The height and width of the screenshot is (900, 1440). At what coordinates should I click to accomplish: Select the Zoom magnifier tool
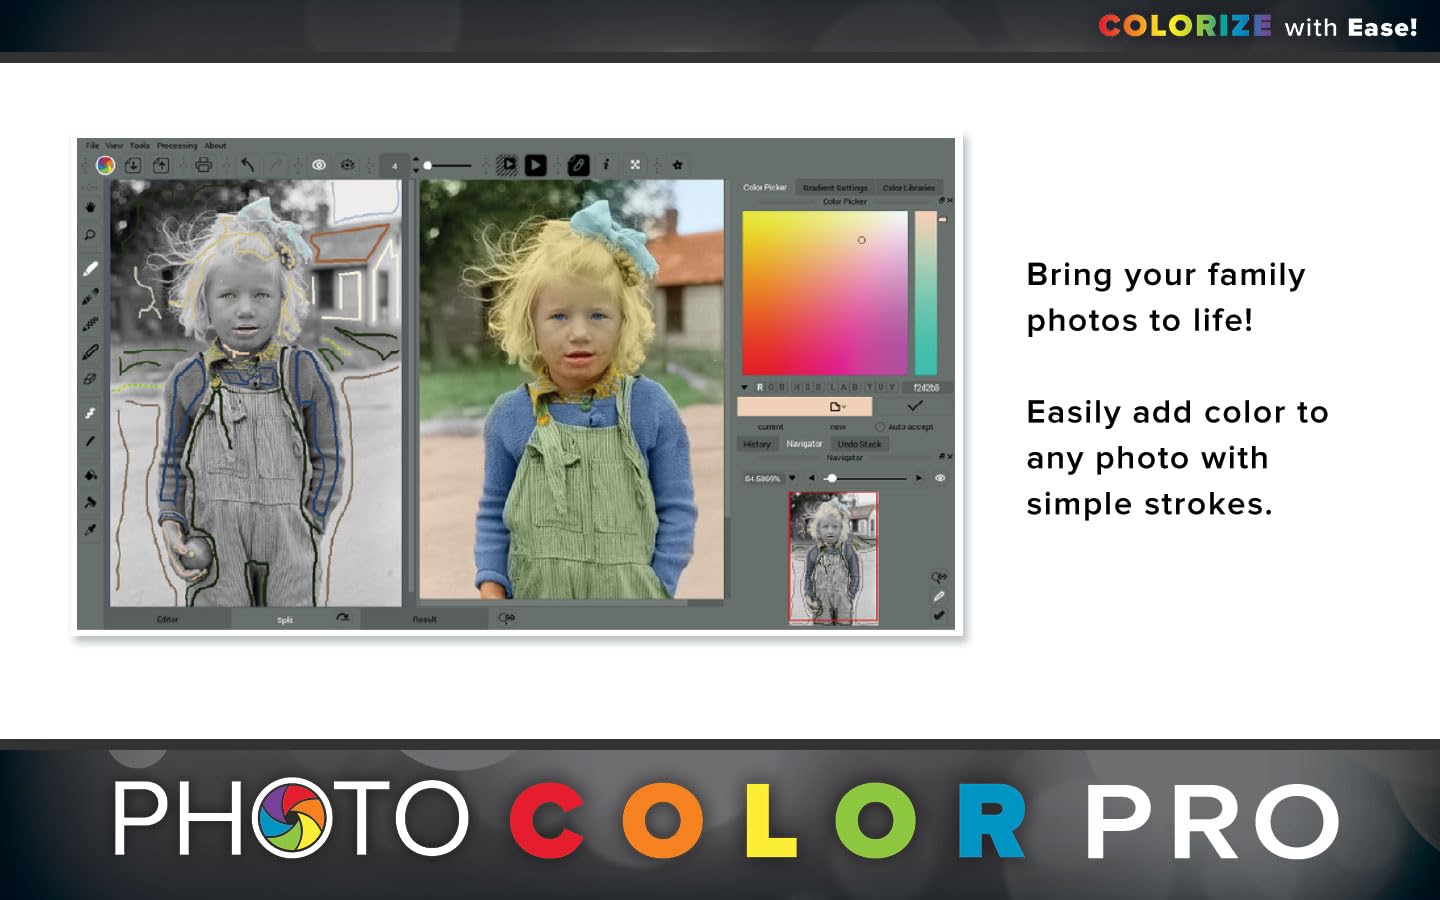[x=90, y=235]
